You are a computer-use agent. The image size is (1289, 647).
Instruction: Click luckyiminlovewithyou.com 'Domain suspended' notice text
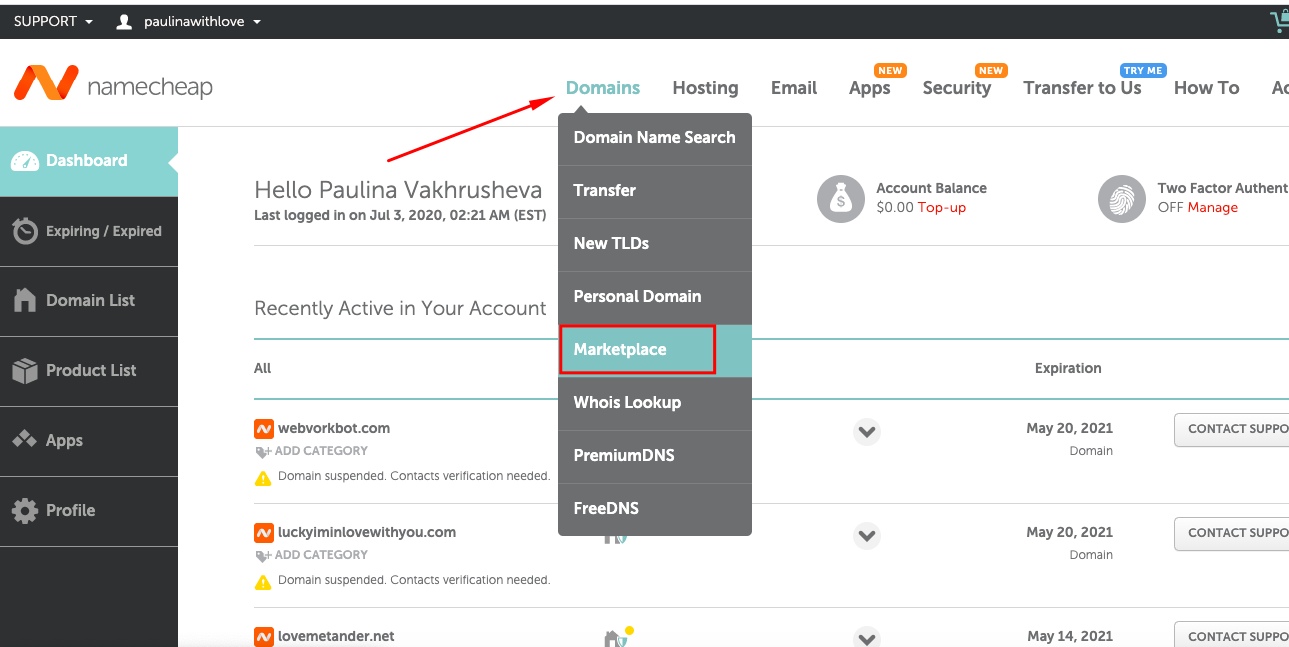pyautogui.click(x=414, y=580)
